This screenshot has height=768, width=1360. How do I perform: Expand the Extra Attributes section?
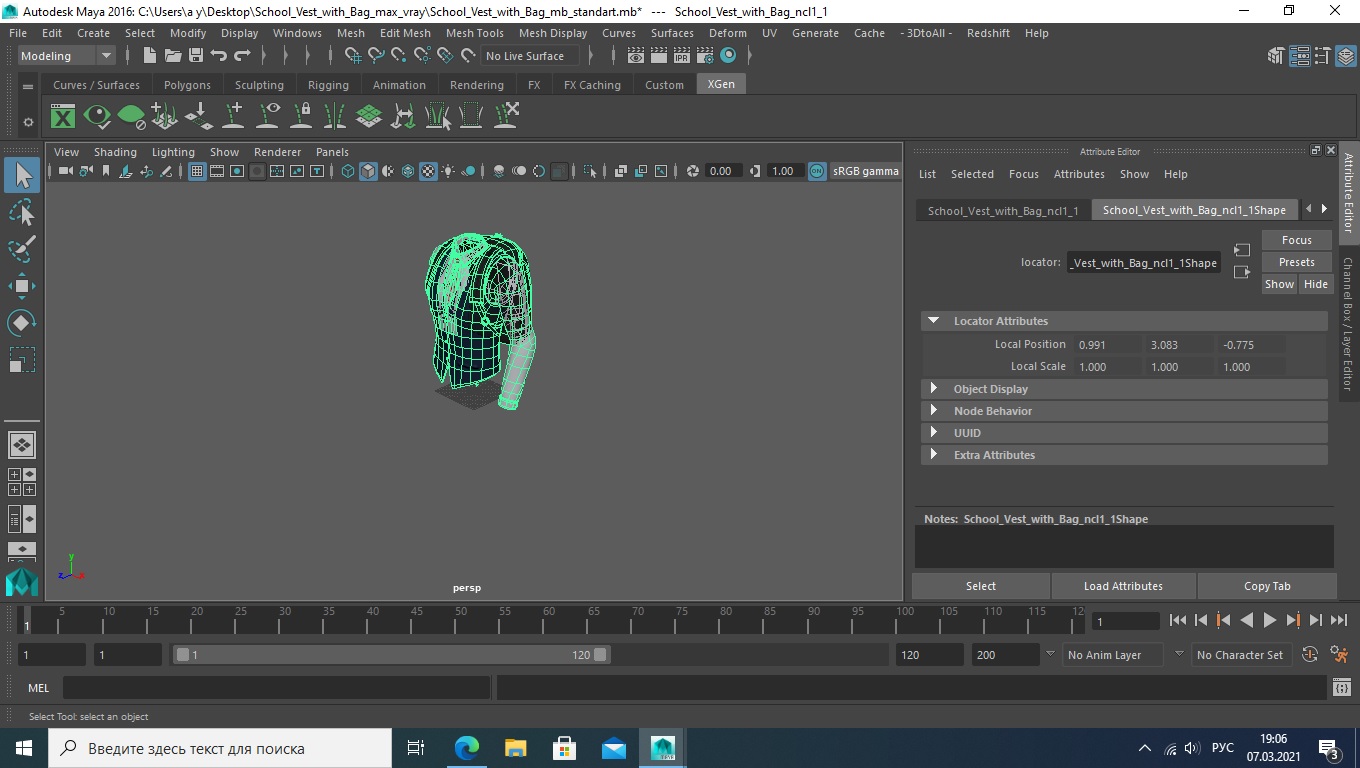(933, 455)
